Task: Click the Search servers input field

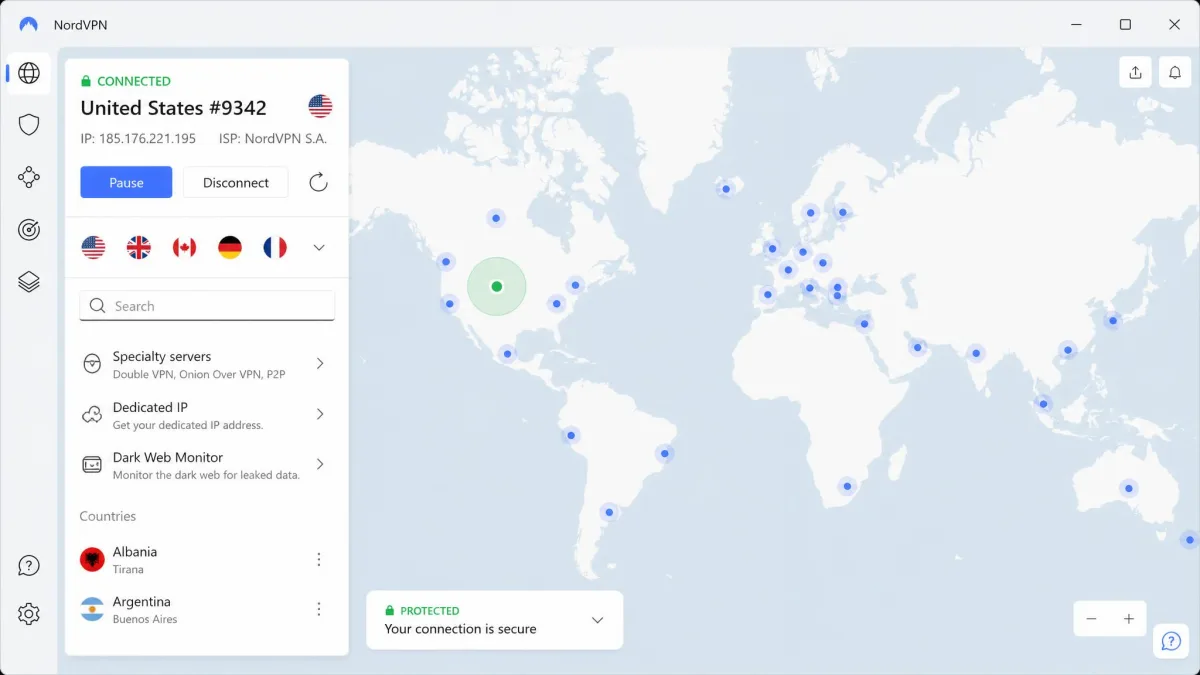Action: (207, 306)
